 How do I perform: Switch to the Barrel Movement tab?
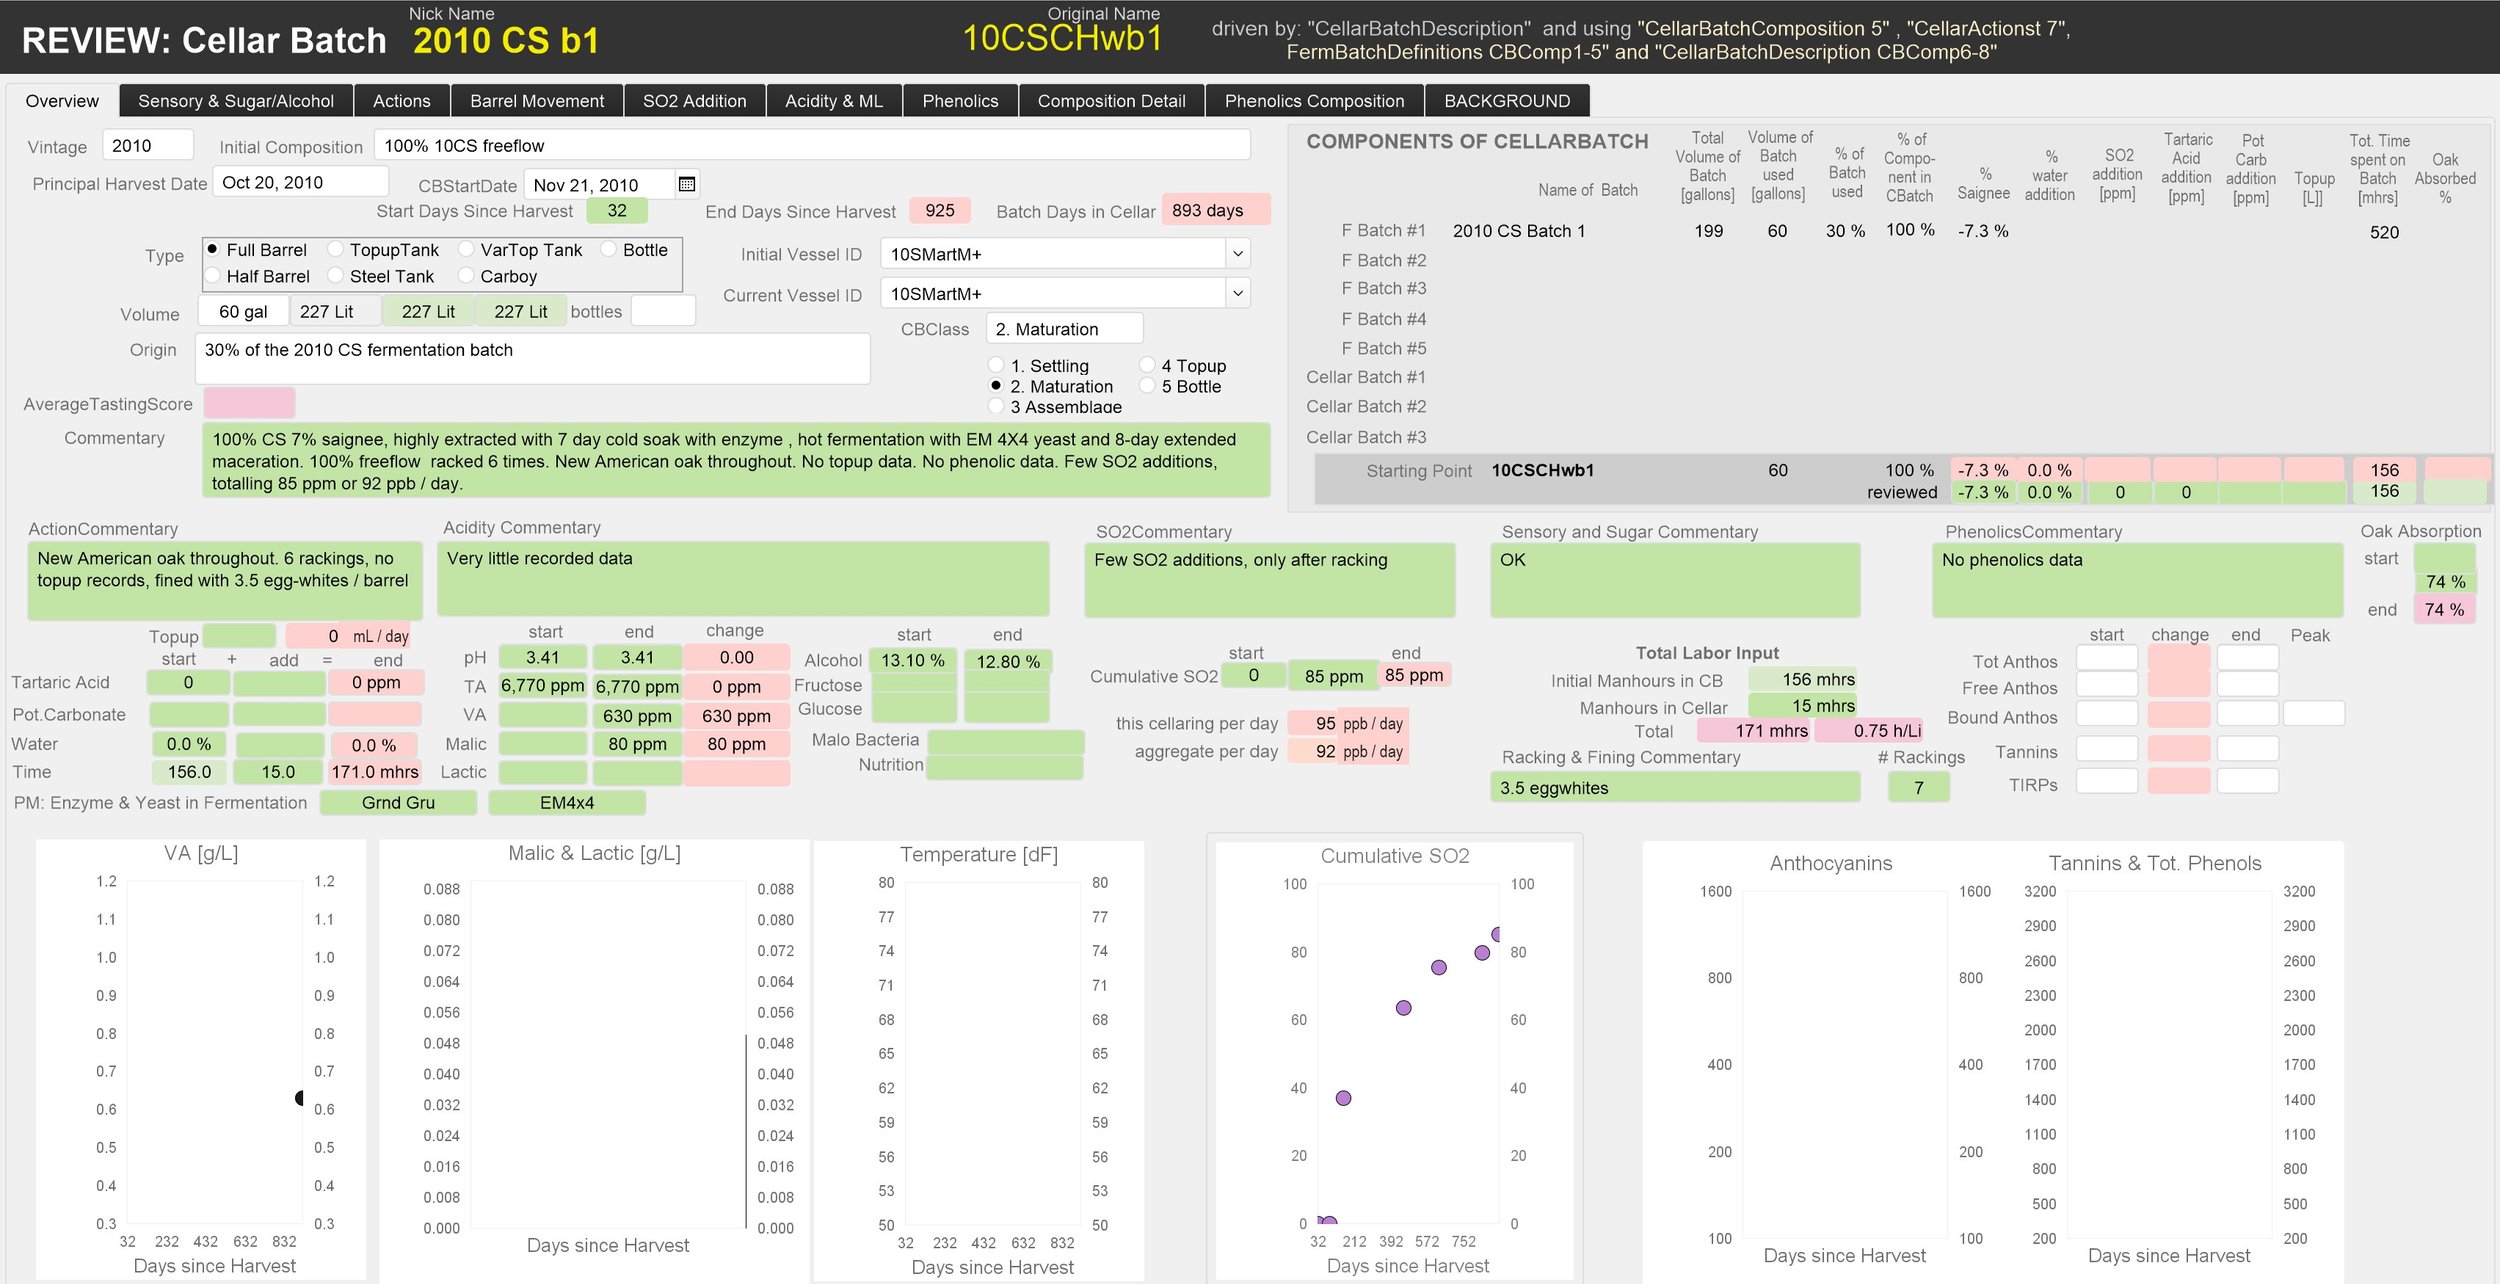click(537, 101)
